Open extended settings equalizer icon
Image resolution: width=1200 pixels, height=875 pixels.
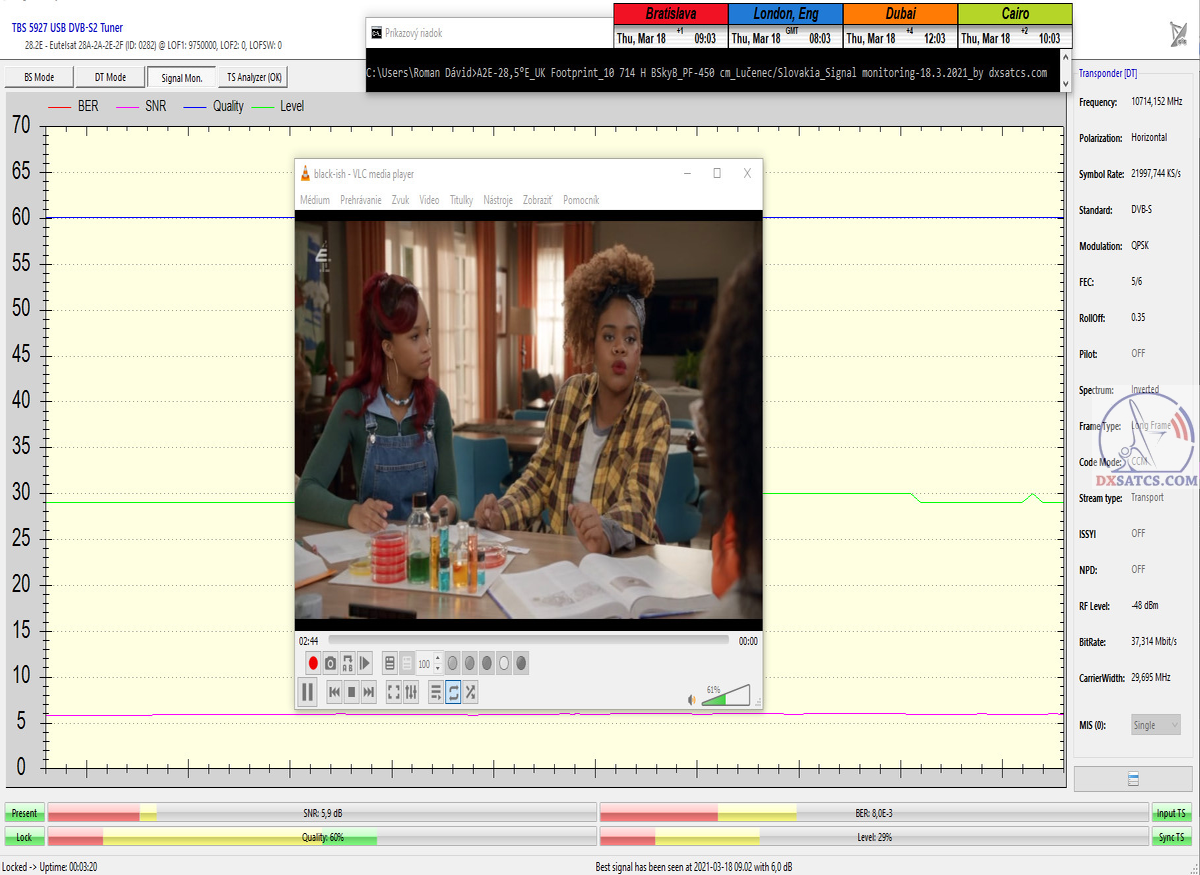(x=410, y=691)
